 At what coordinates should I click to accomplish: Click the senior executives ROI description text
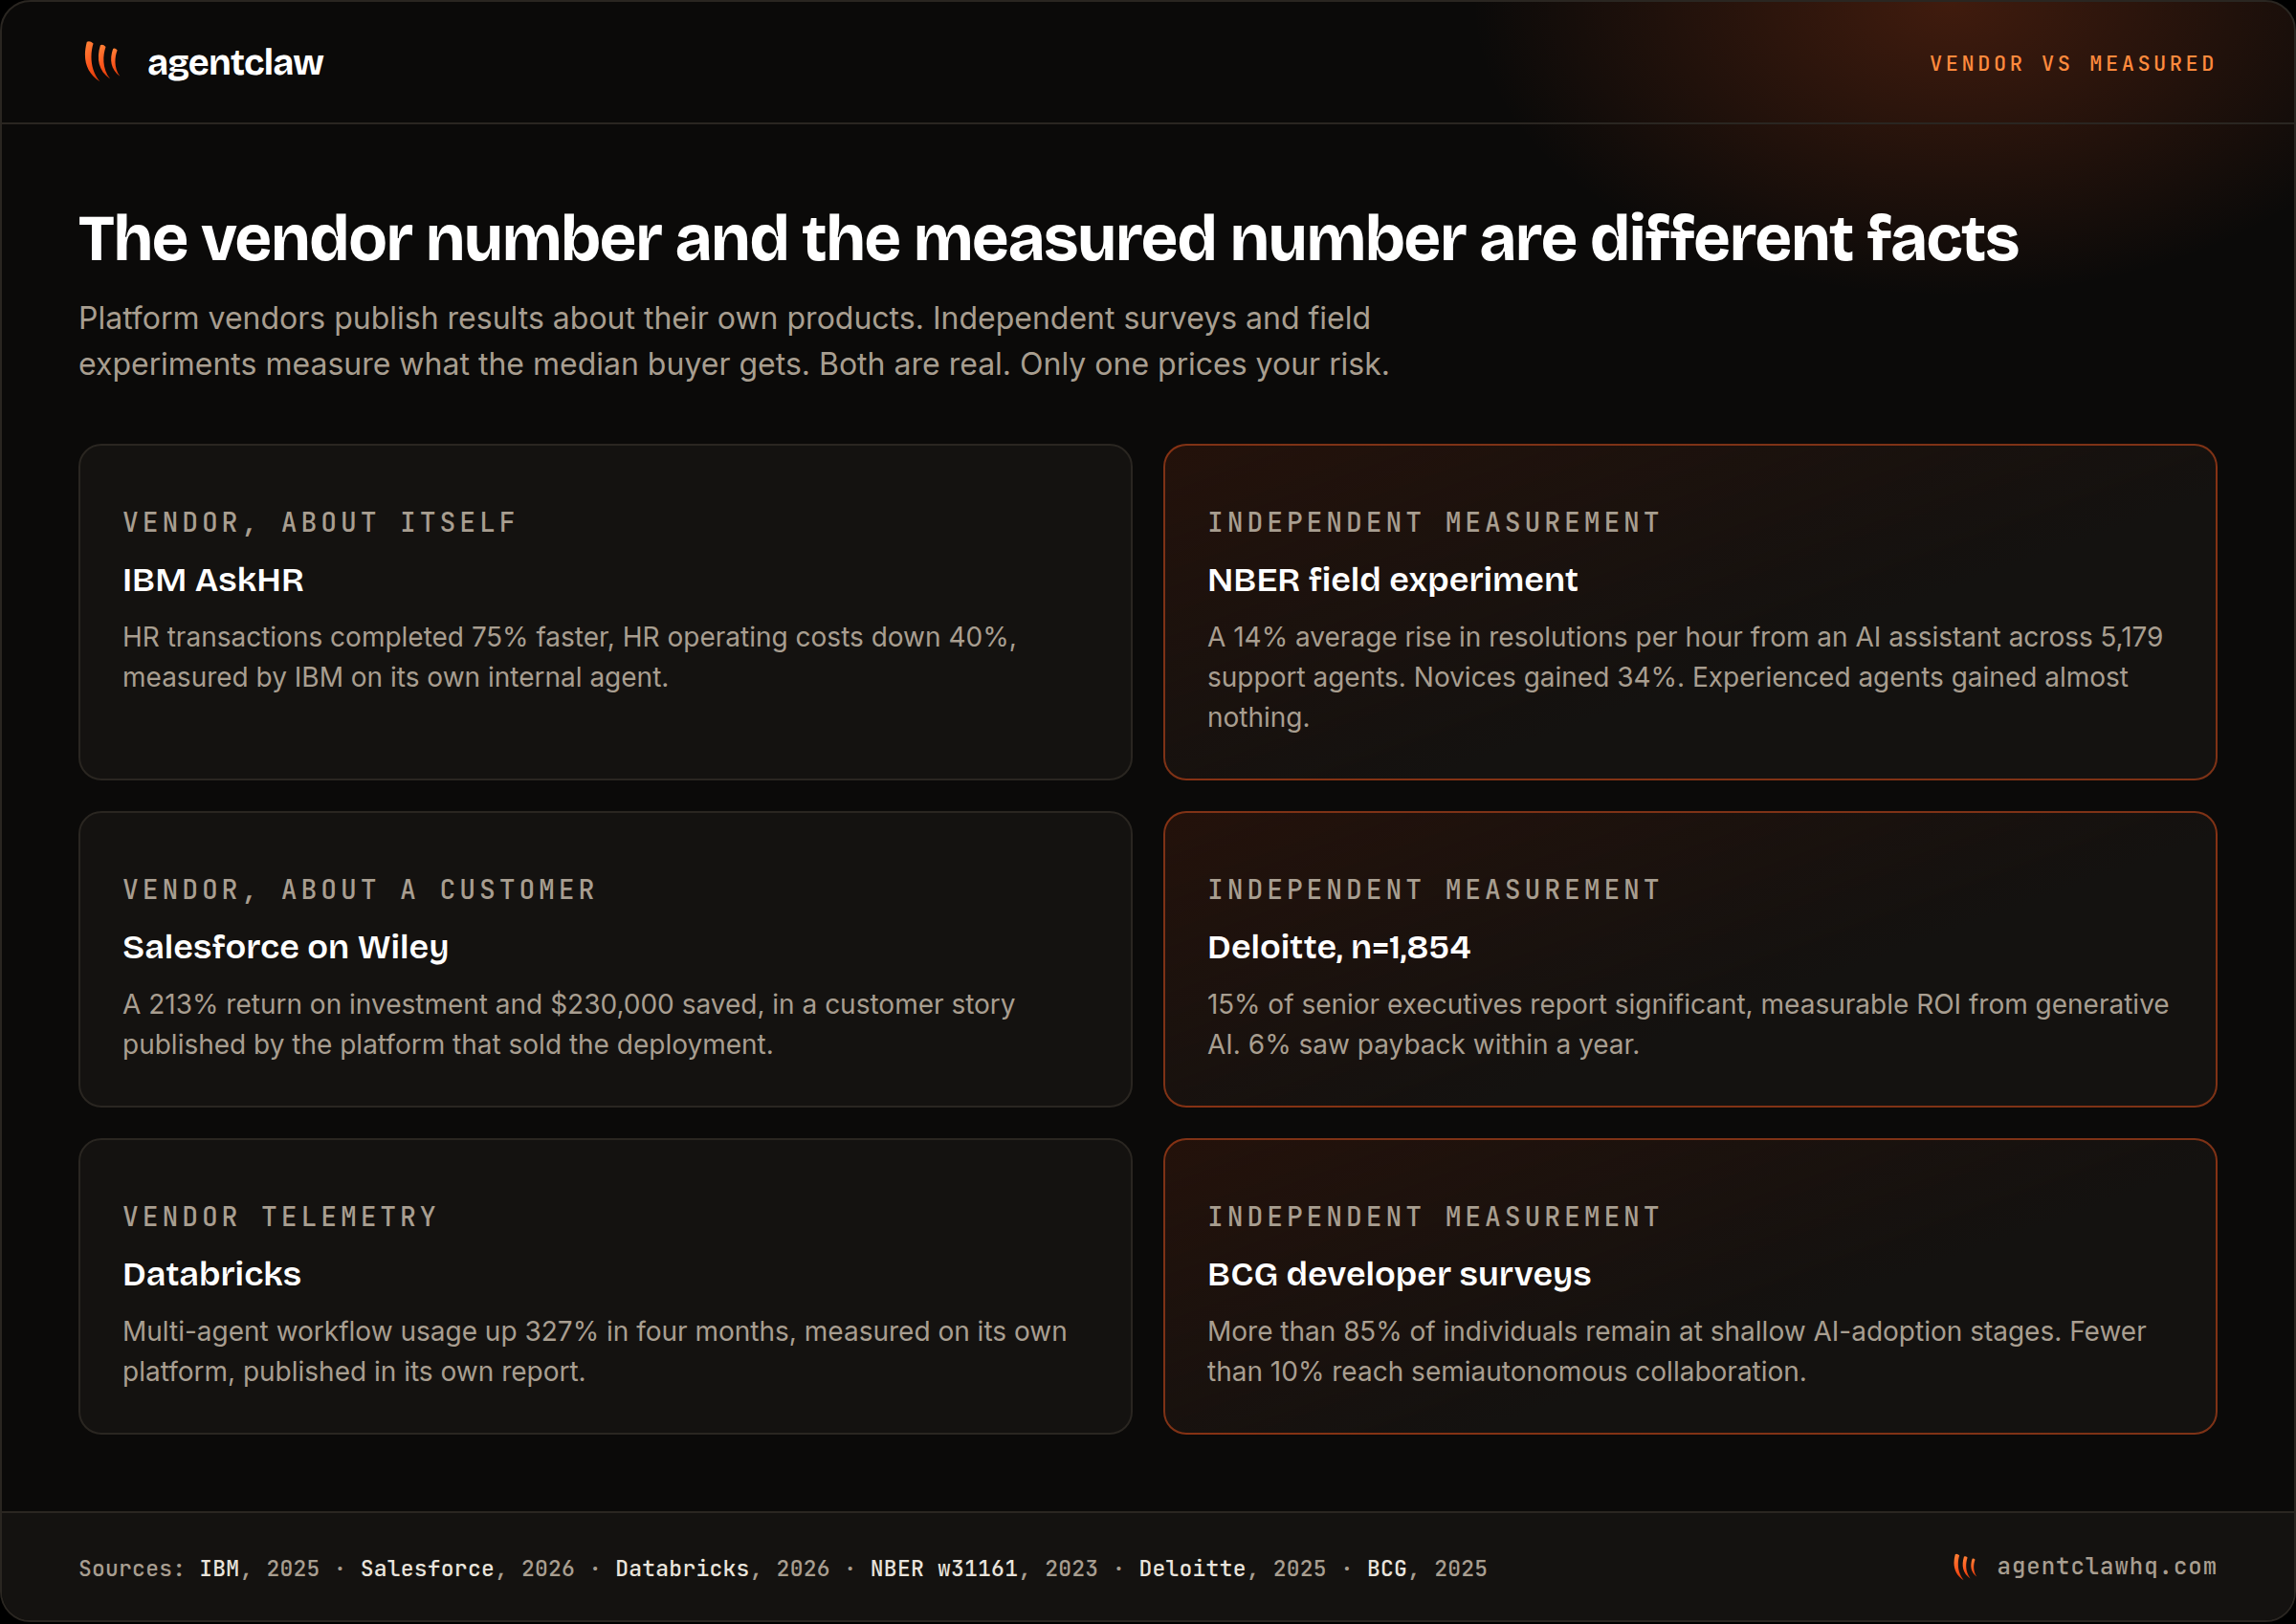click(1688, 1024)
